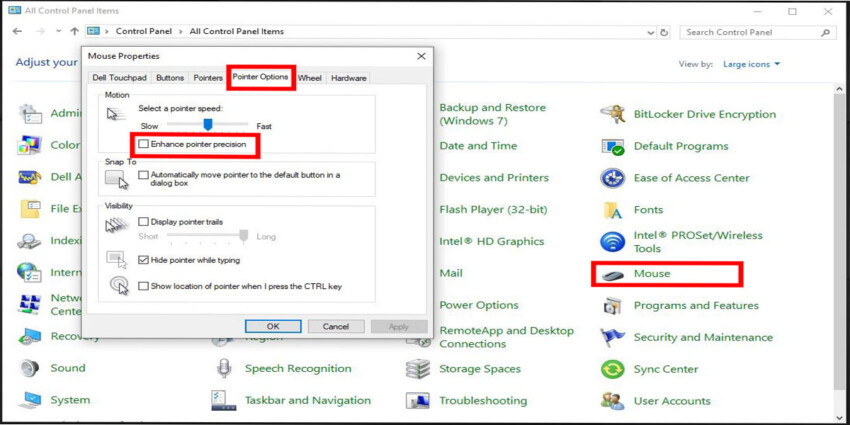Enable Enhance pointer precision checkbox

coord(143,144)
